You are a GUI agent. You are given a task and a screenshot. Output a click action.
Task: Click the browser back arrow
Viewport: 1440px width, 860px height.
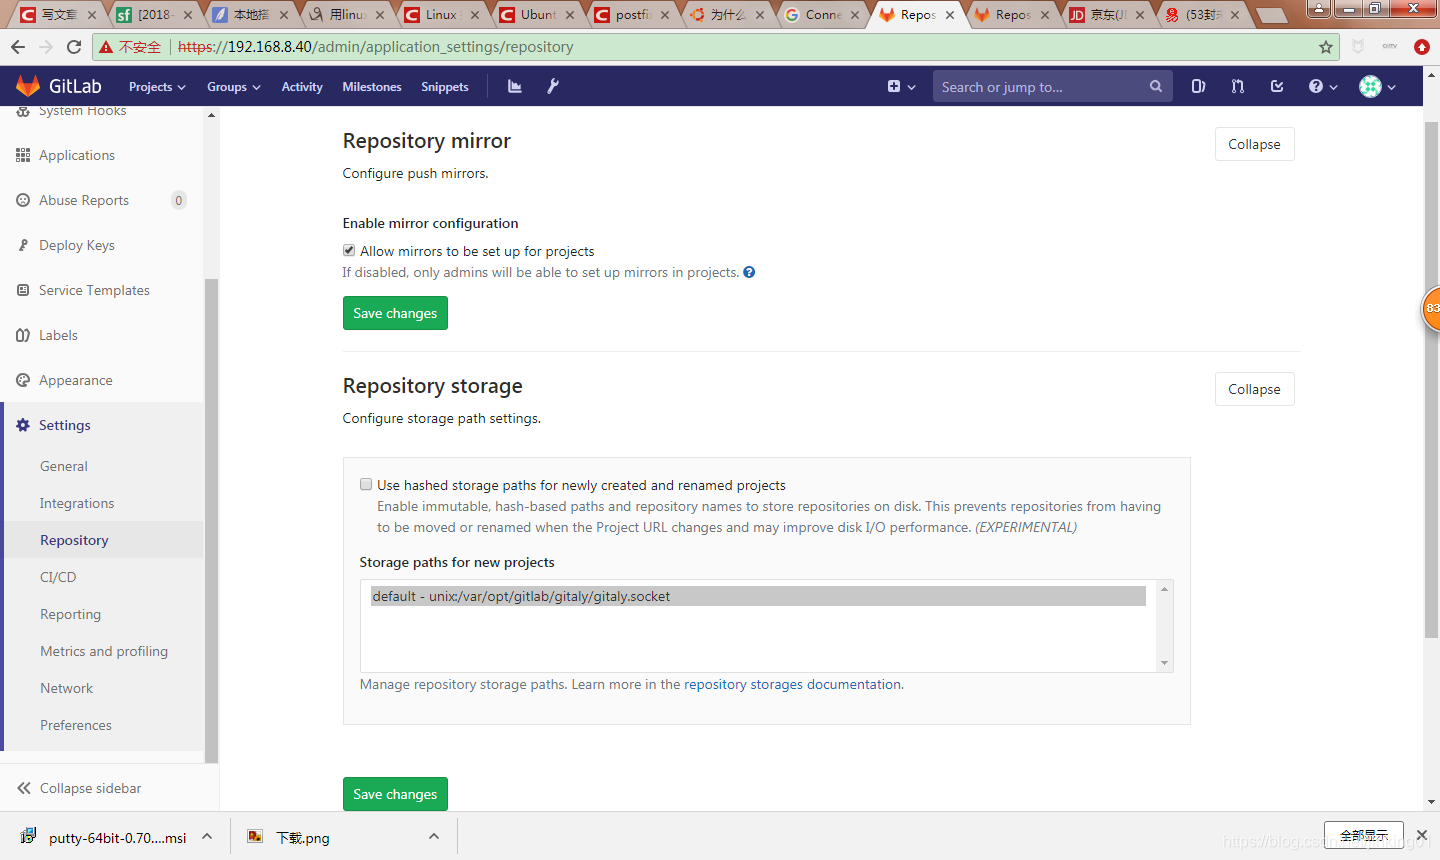(18, 47)
